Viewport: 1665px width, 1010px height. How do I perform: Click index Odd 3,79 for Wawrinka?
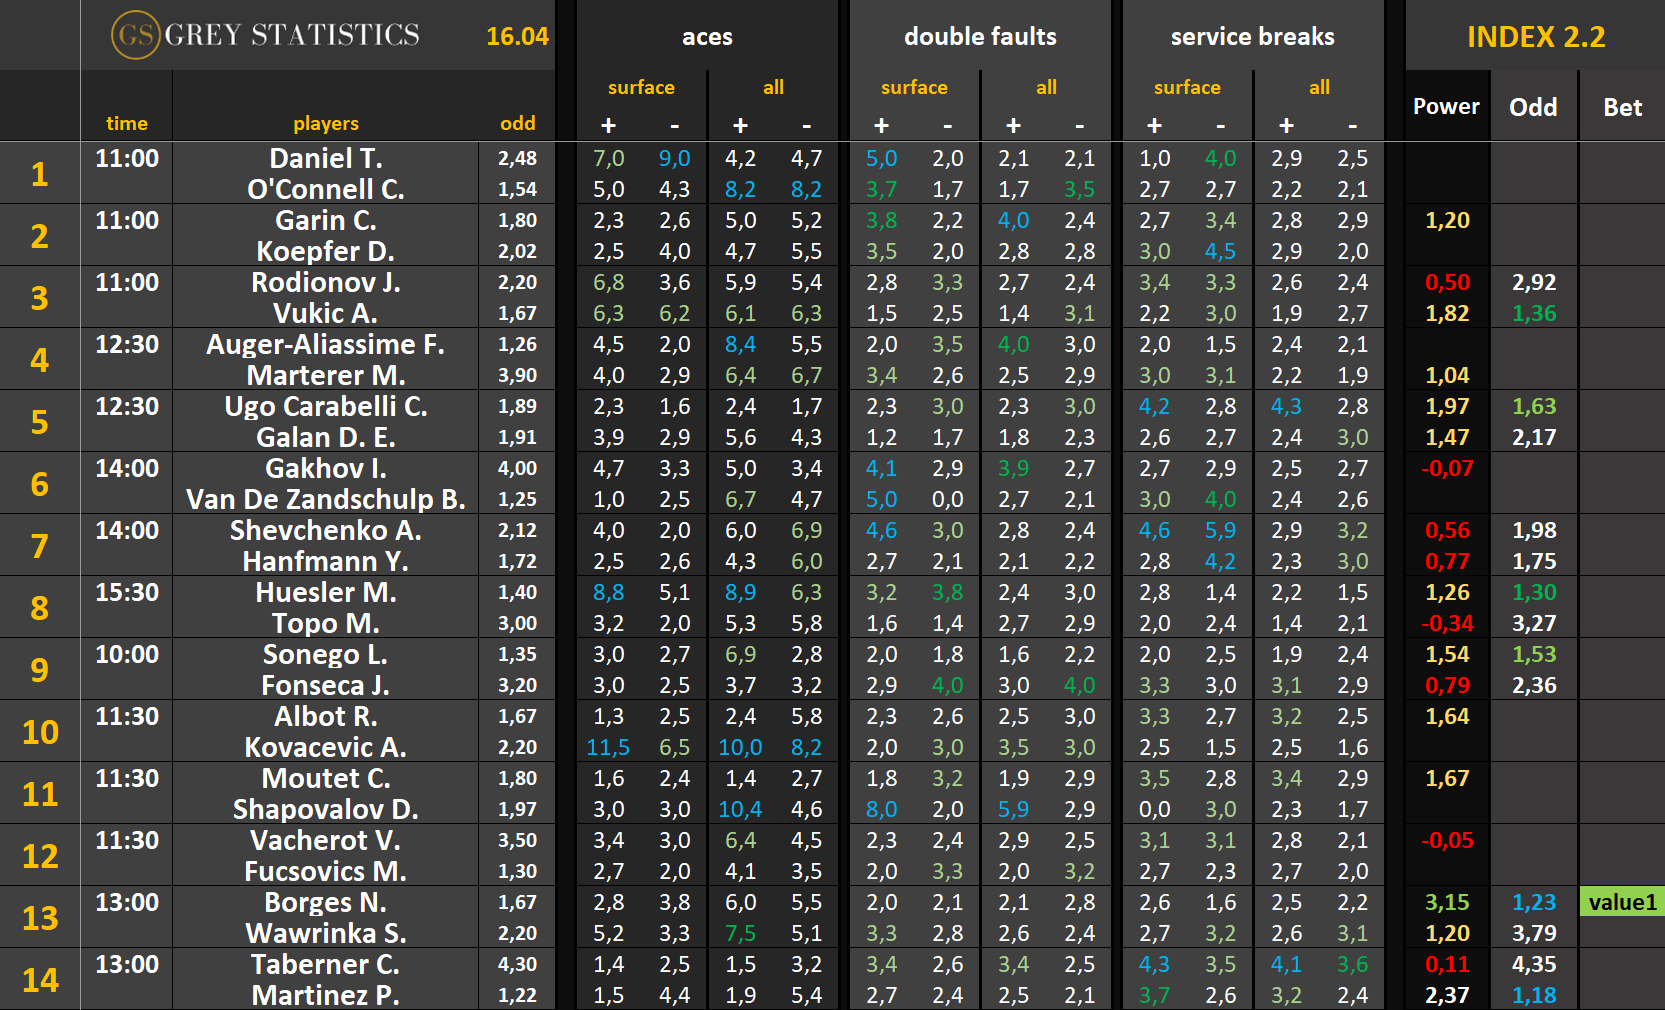click(1534, 933)
